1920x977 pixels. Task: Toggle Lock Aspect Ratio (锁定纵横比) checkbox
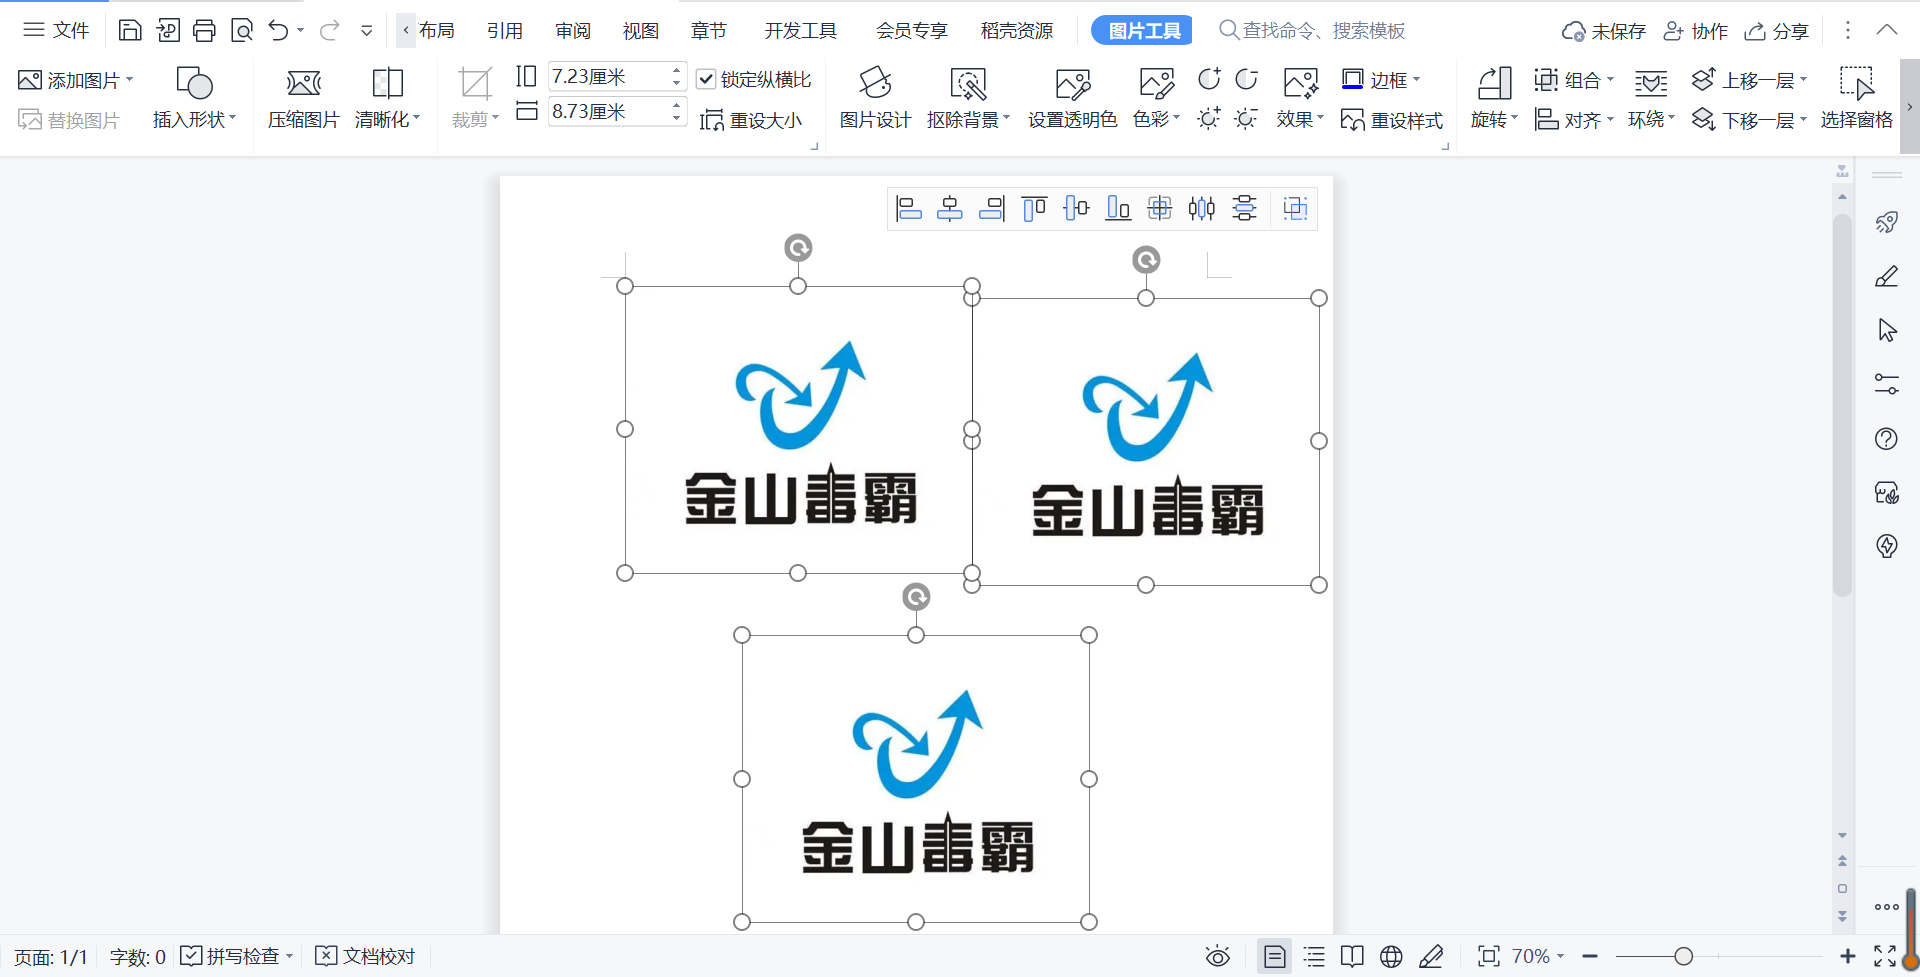click(x=706, y=79)
